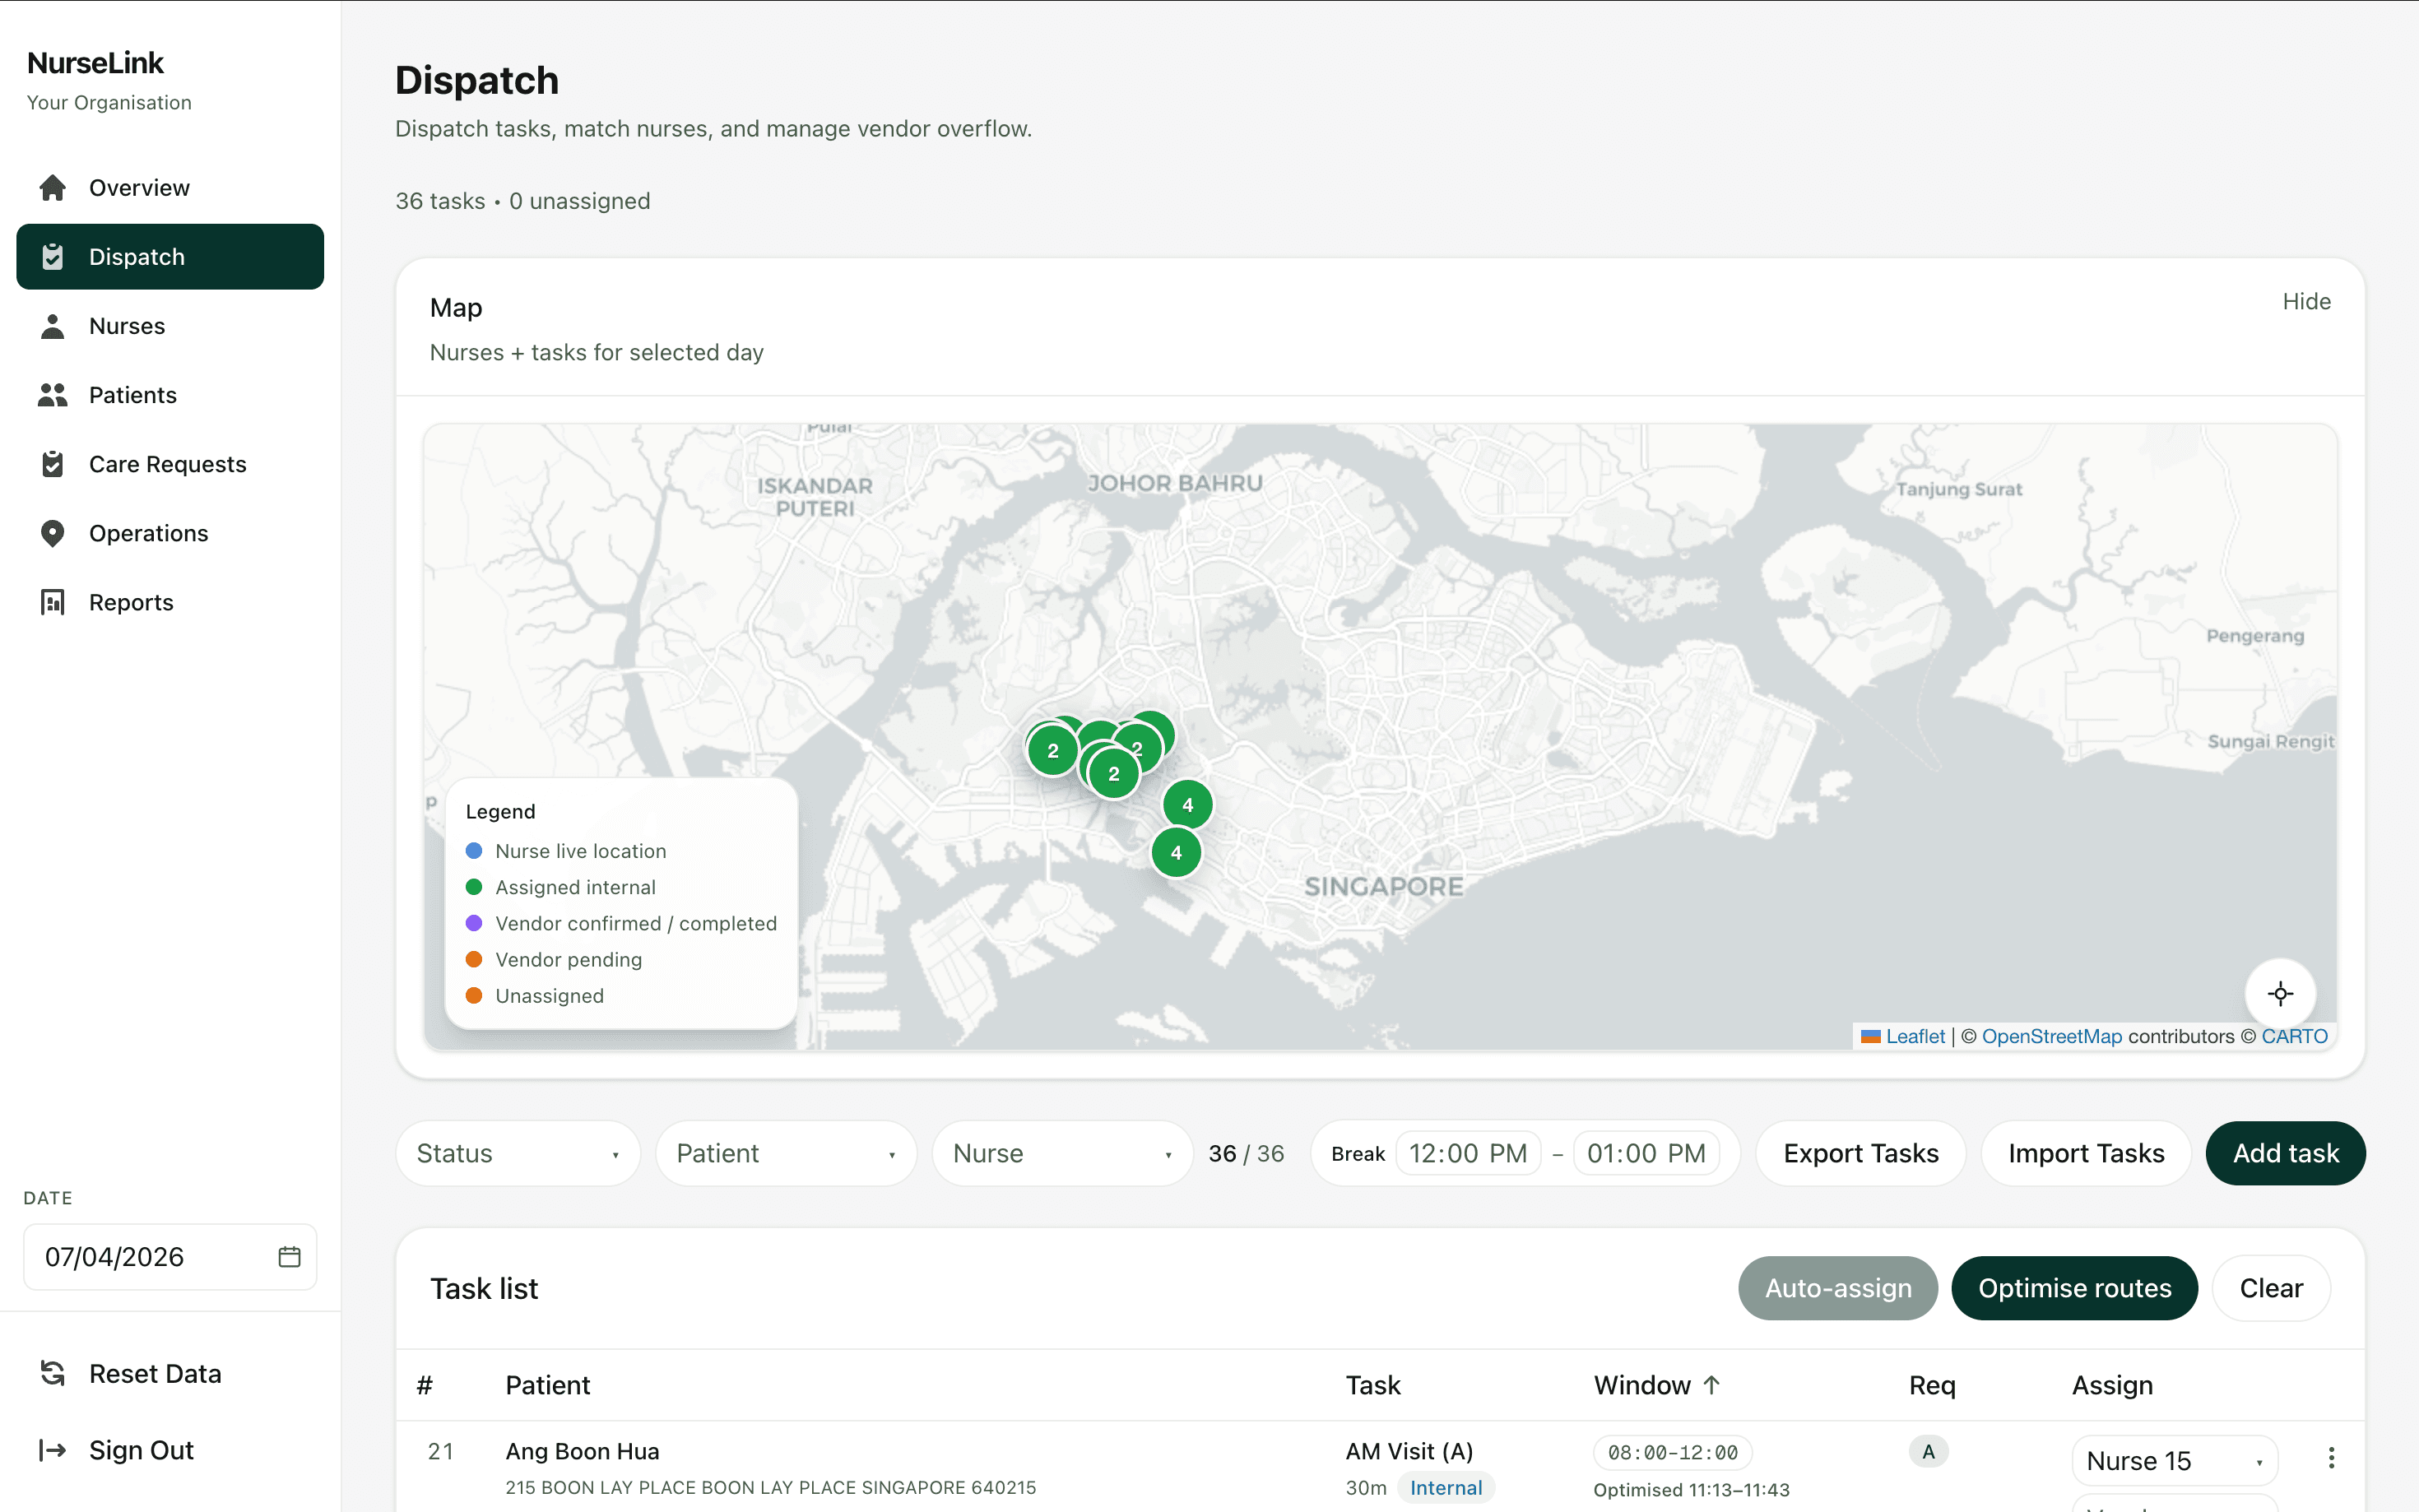Open the Overview page
This screenshot has height=1512, width=2419.
point(170,188)
